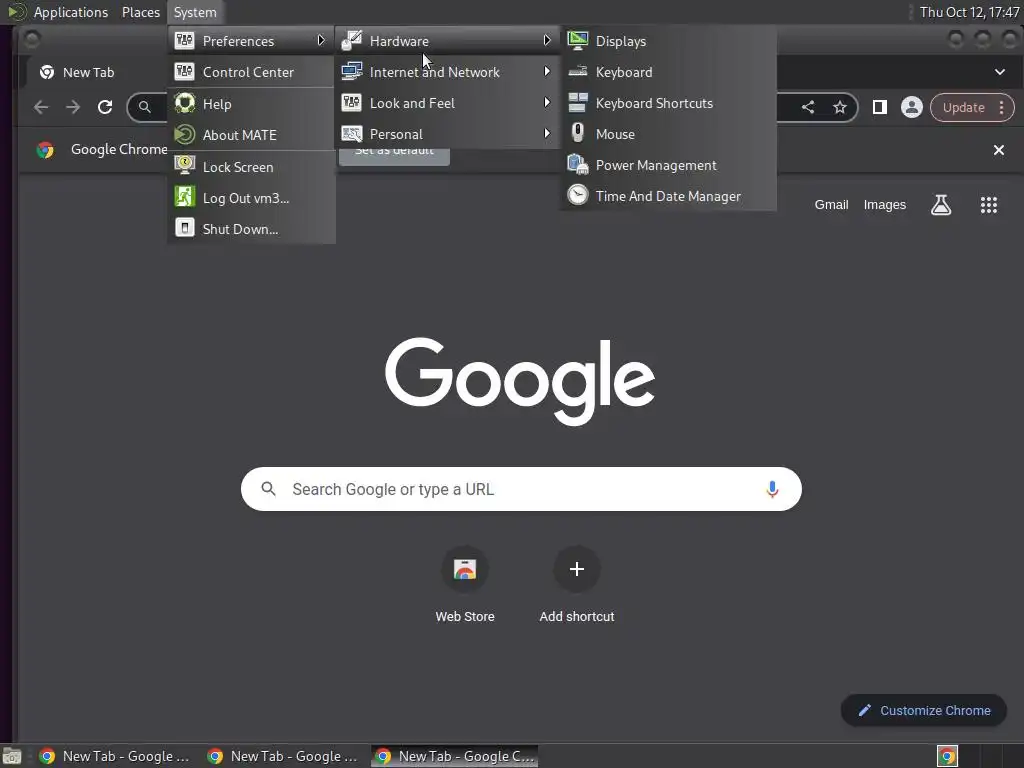Open Google Images link

tap(884, 205)
